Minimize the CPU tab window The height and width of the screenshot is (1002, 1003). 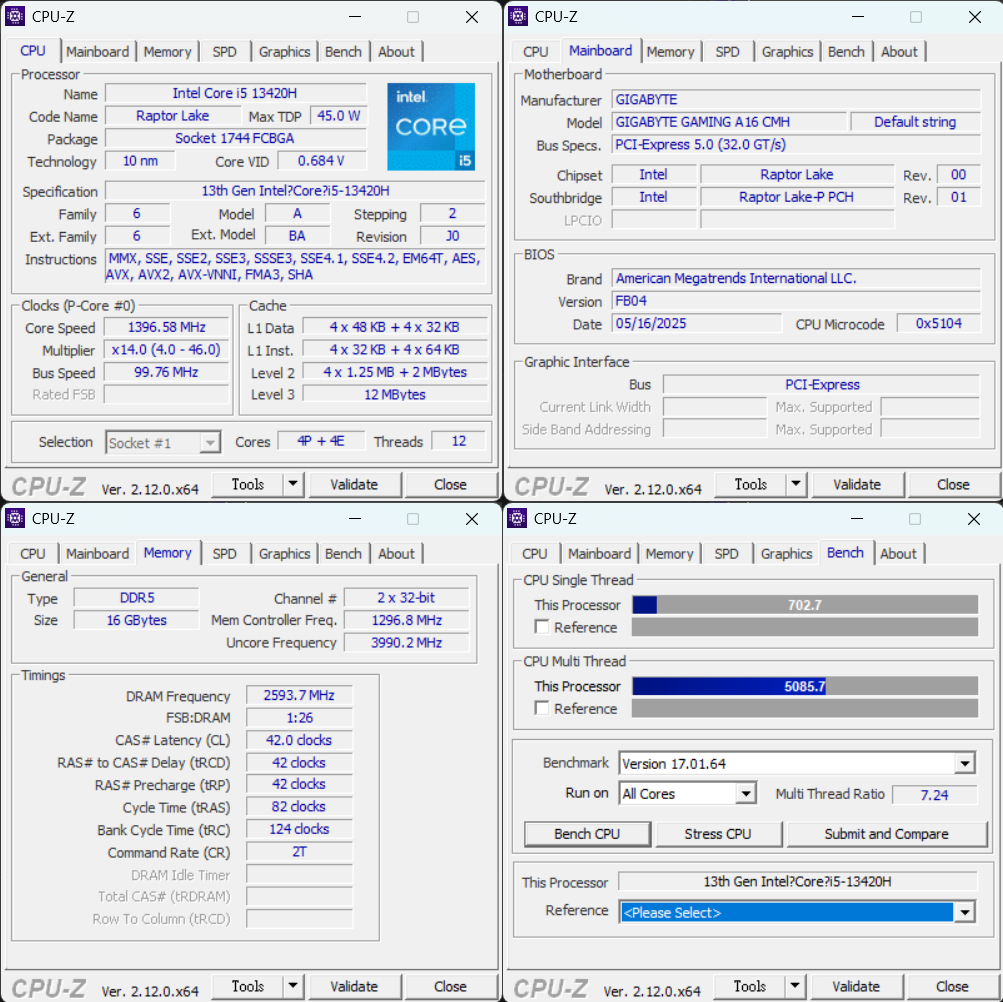coord(355,17)
